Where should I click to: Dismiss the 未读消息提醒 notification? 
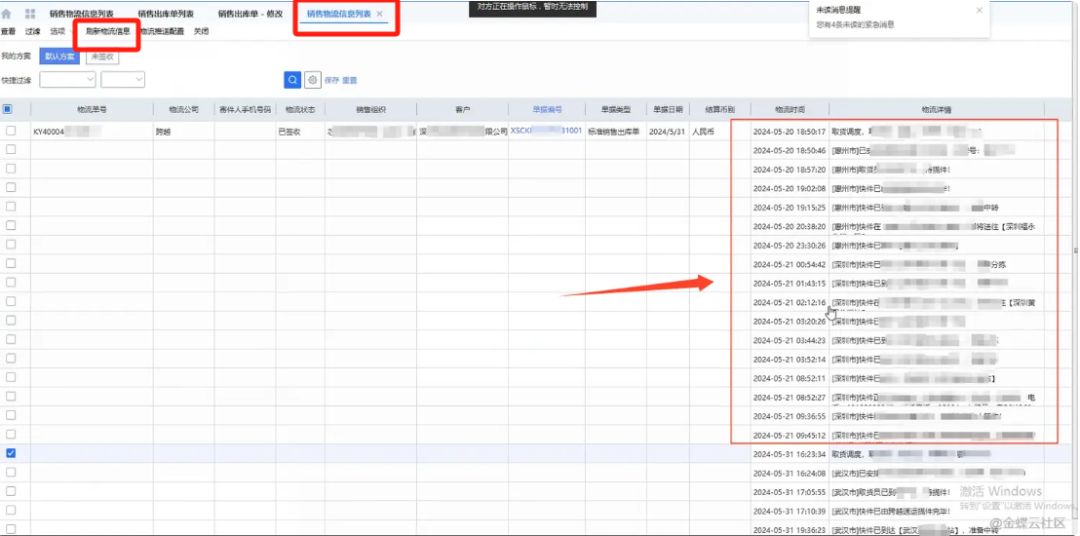click(x=979, y=10)
